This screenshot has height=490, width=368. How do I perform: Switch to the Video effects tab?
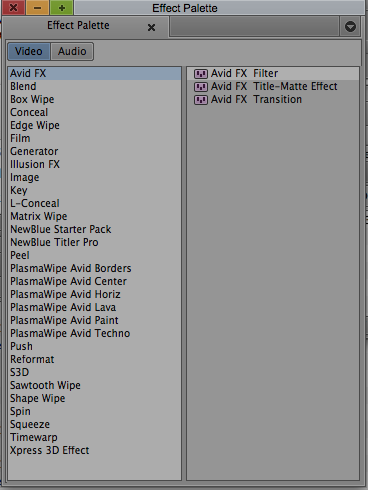click(x=29, y=51)
